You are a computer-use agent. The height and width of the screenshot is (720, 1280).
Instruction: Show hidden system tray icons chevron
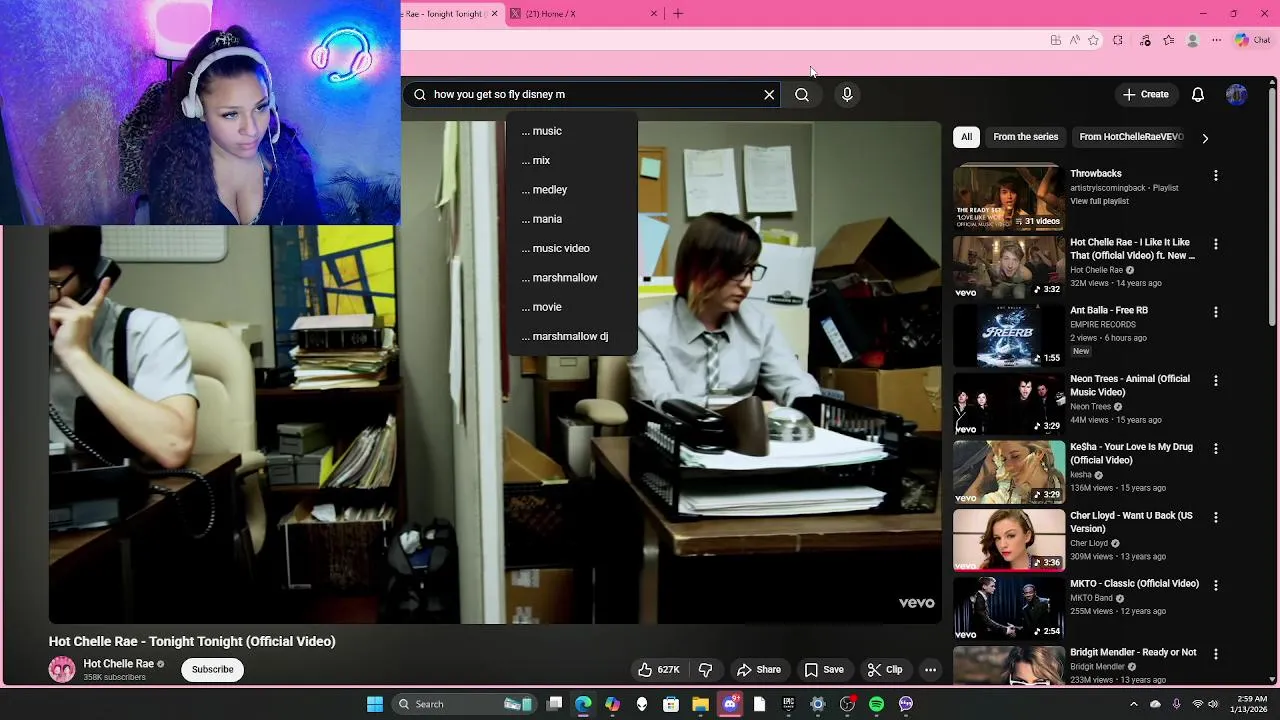(1133, 704)
